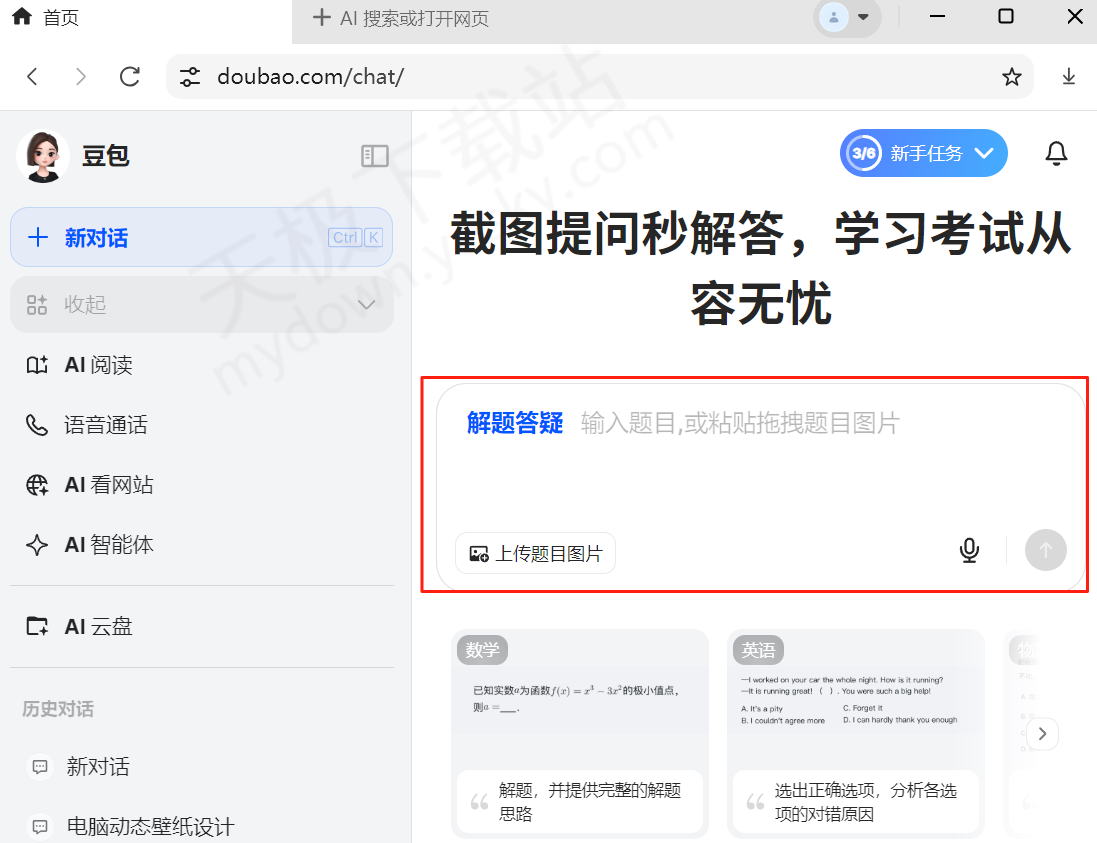1097x843 pixels.
Task: Click the bookmark star in address bar
Action: click(x=1010, y=76)
